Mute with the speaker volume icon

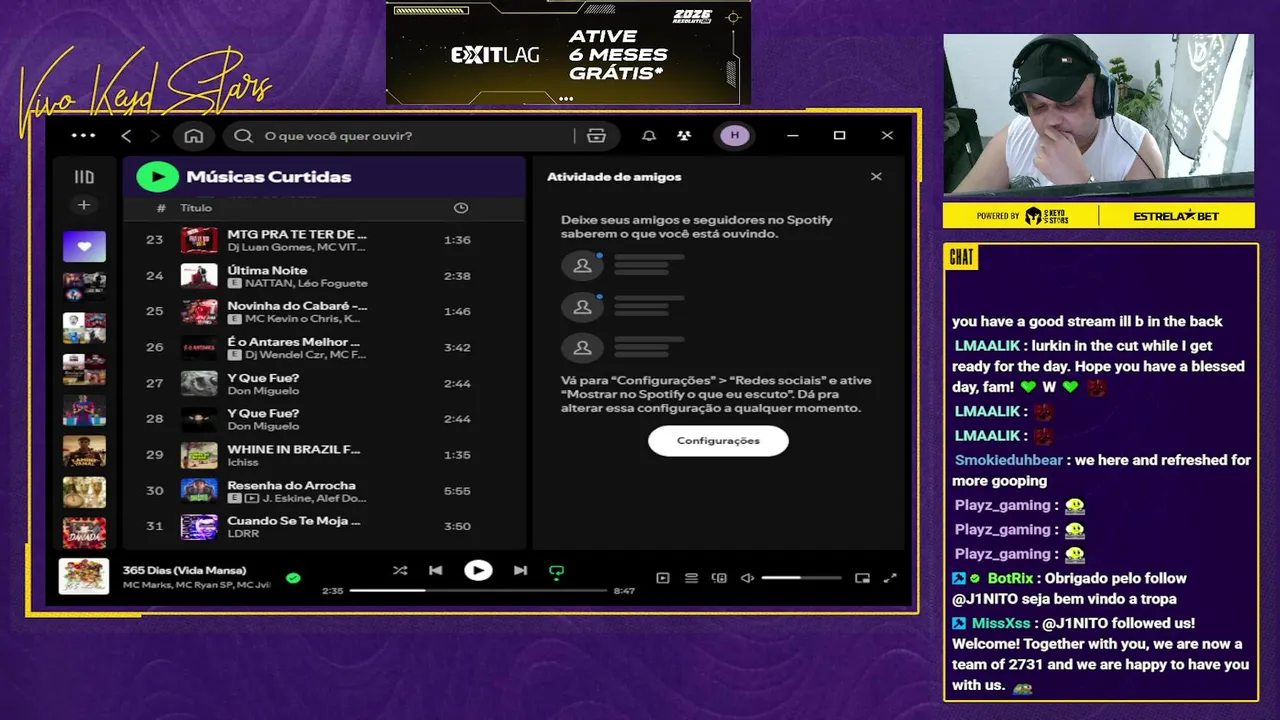[747, 578]
